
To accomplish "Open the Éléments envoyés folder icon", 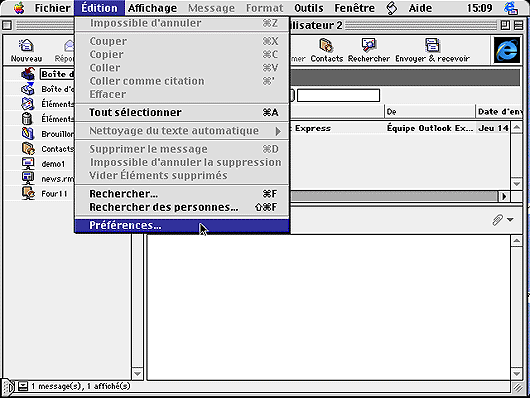I will tap(28, 104).
